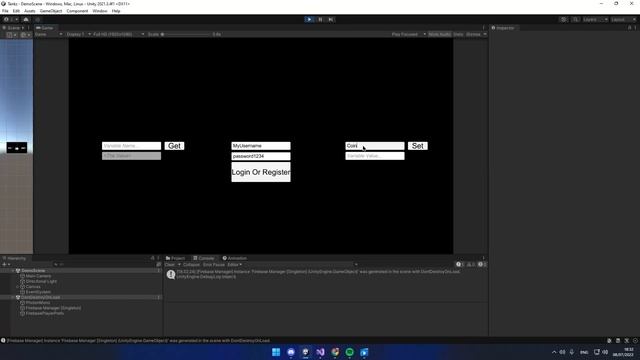Open the Assets menu

[x=29, y=11]
